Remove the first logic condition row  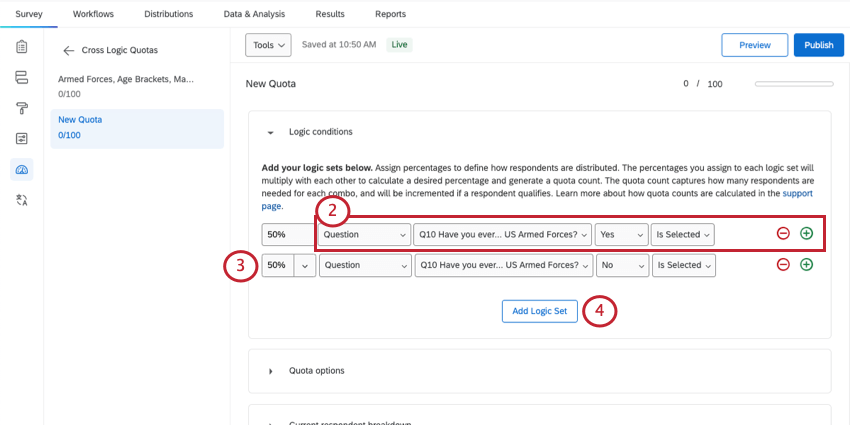(x=783, y=234)
